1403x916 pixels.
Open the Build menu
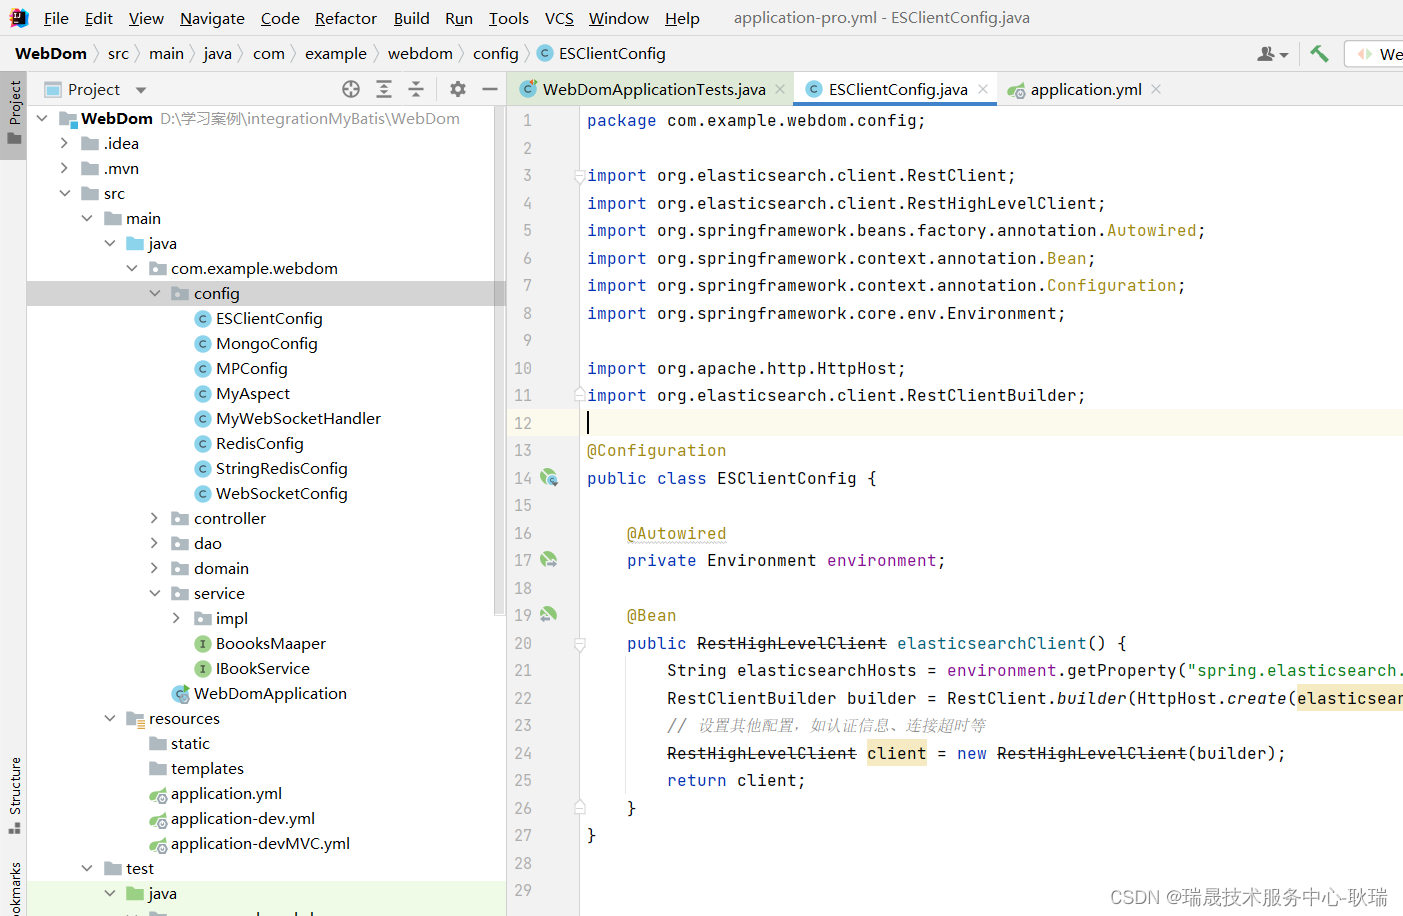[411, 18]
